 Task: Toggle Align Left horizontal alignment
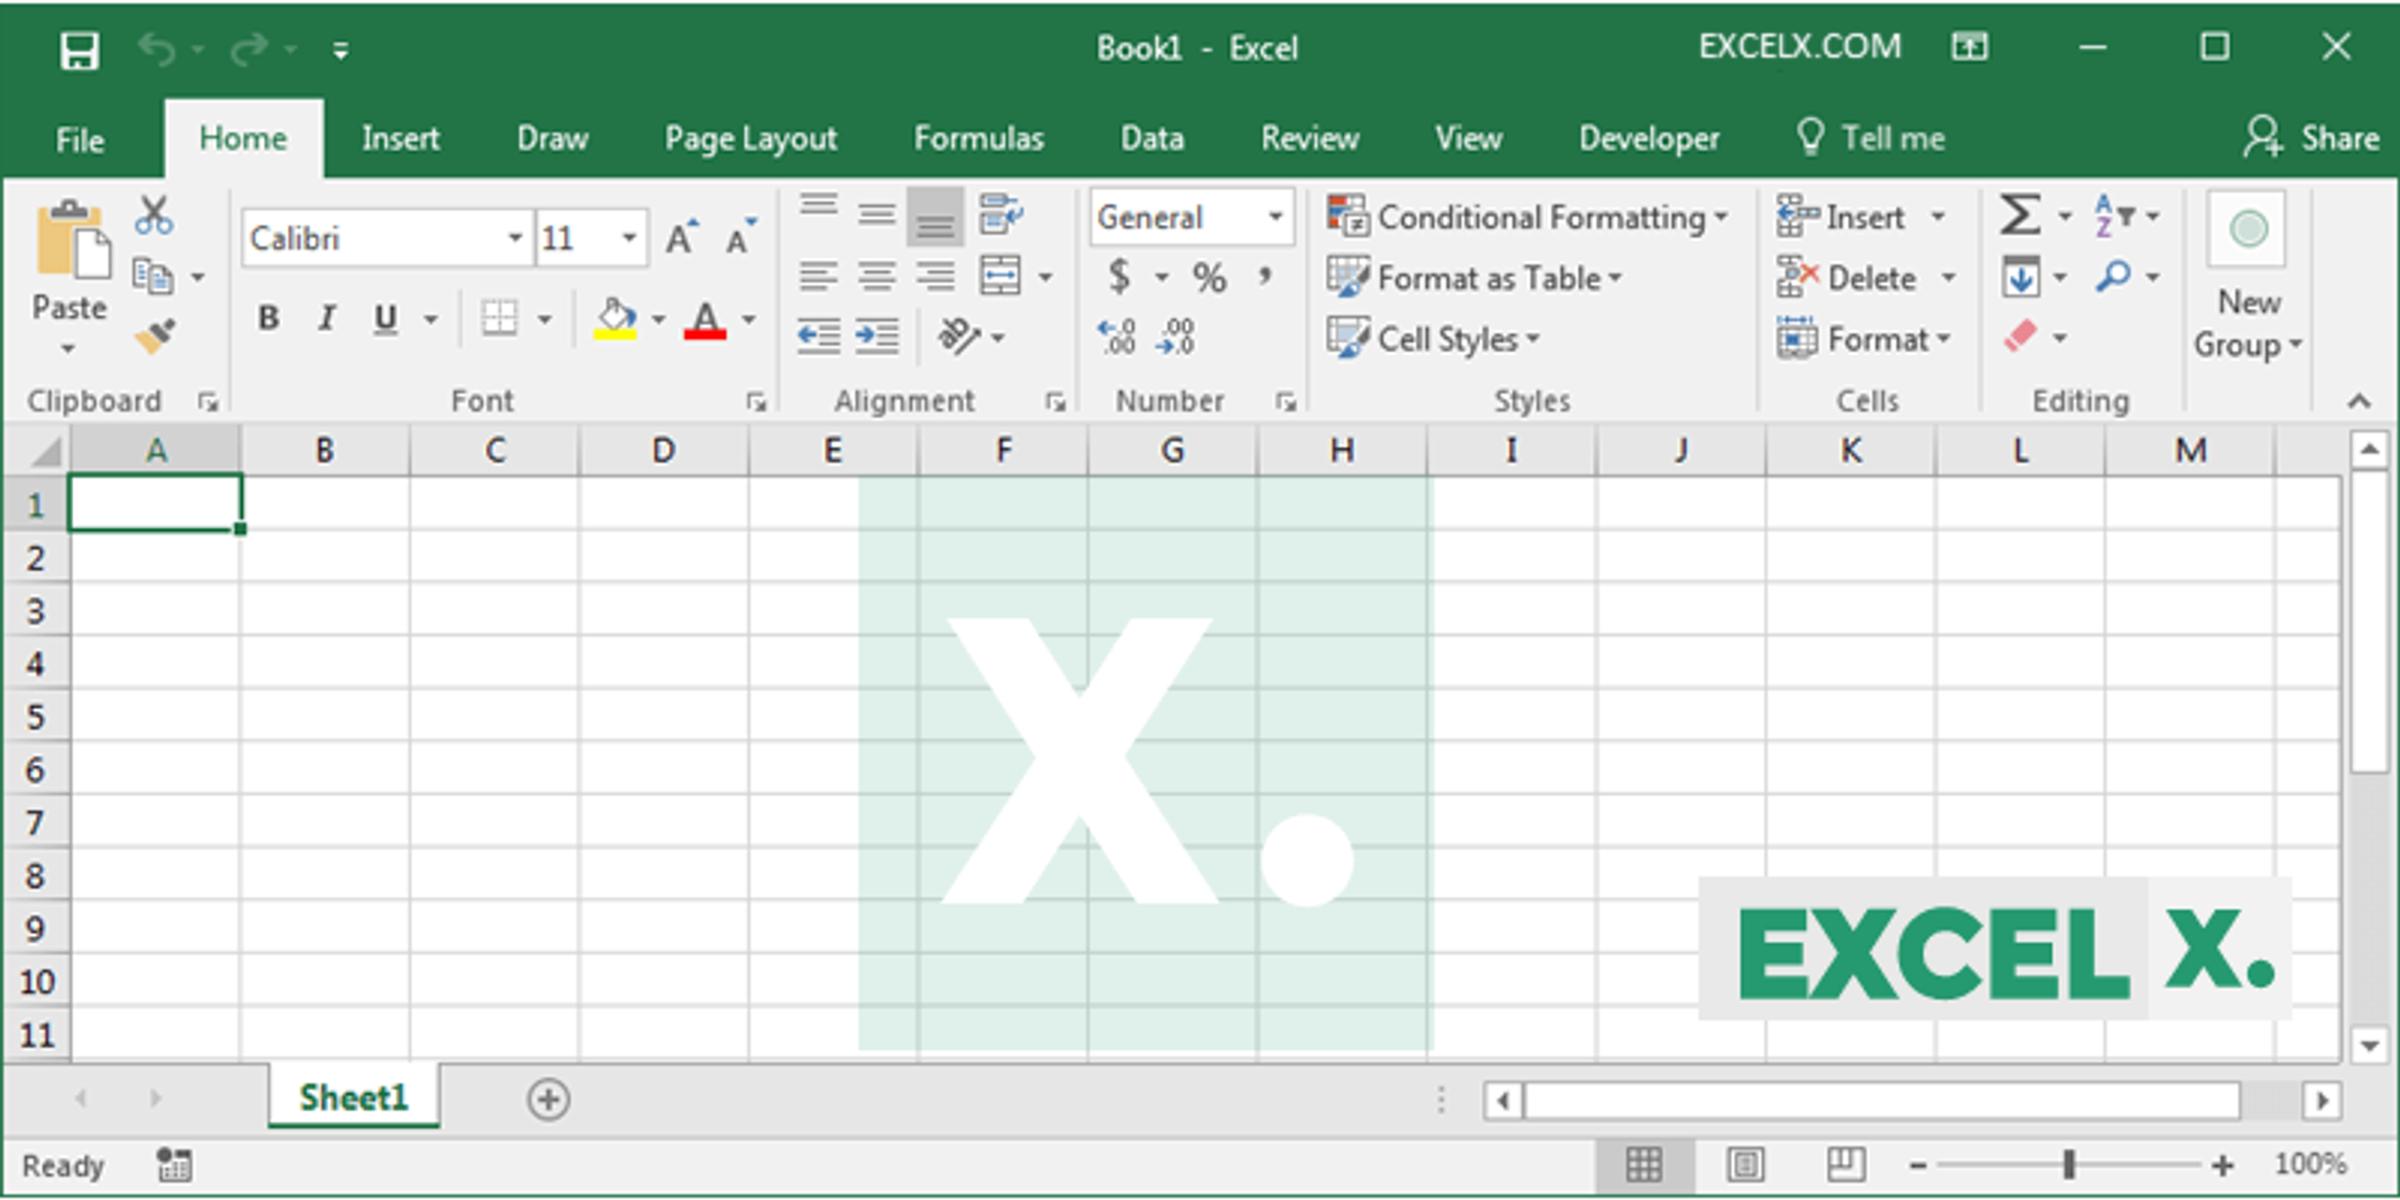pos(819,275)
